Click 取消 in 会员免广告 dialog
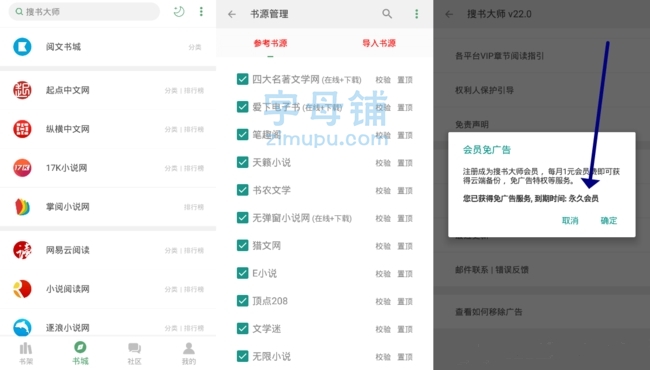 pyautogui.click(x=570, y=221)
